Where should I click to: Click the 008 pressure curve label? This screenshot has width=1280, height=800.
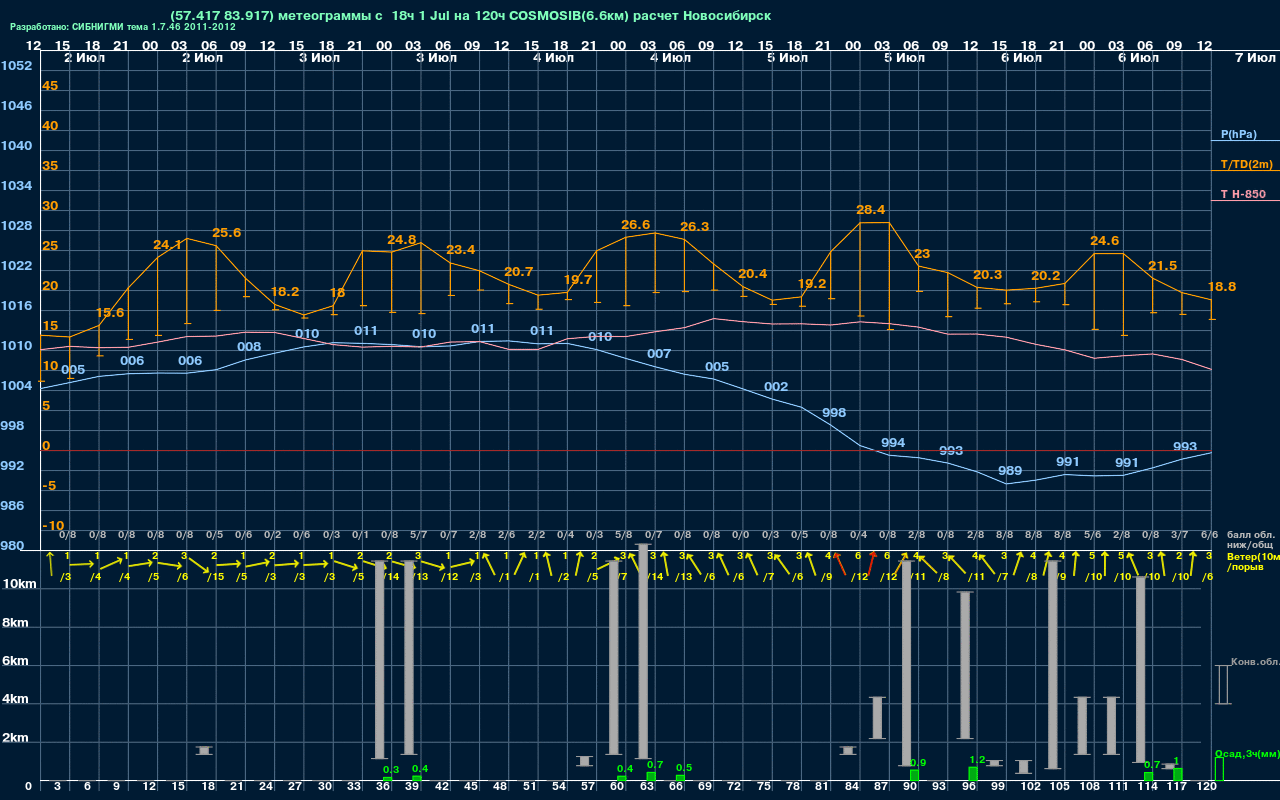pos(249,347)
